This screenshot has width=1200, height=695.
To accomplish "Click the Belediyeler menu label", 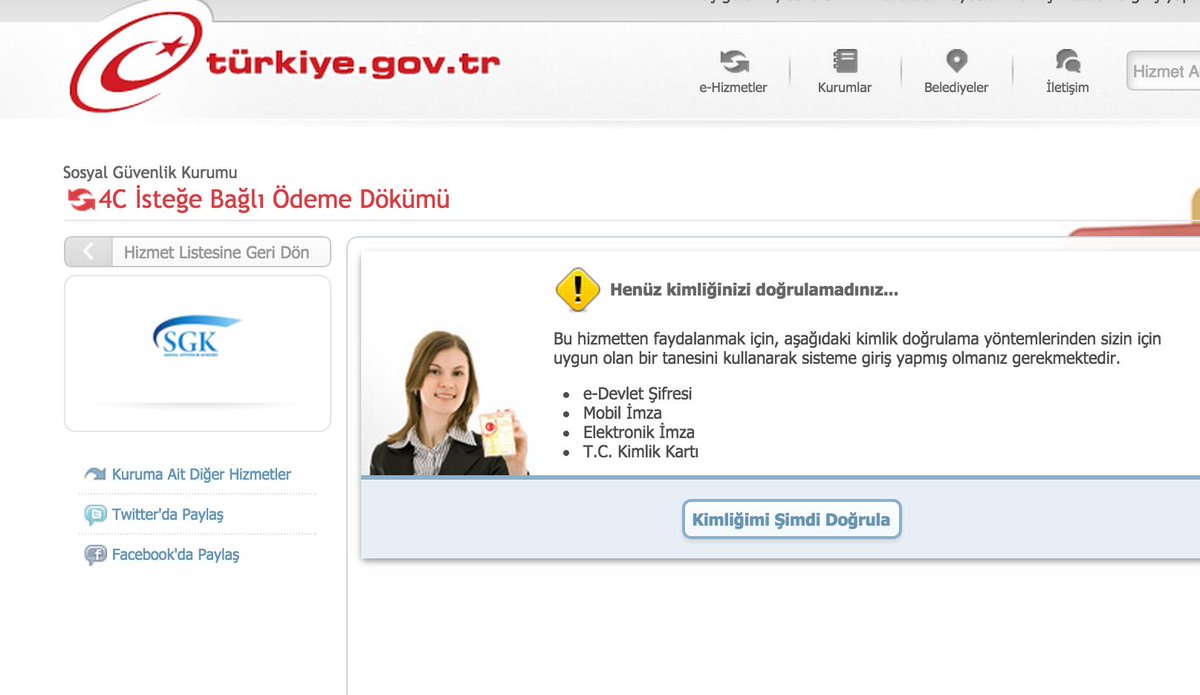I will [956, 88].
